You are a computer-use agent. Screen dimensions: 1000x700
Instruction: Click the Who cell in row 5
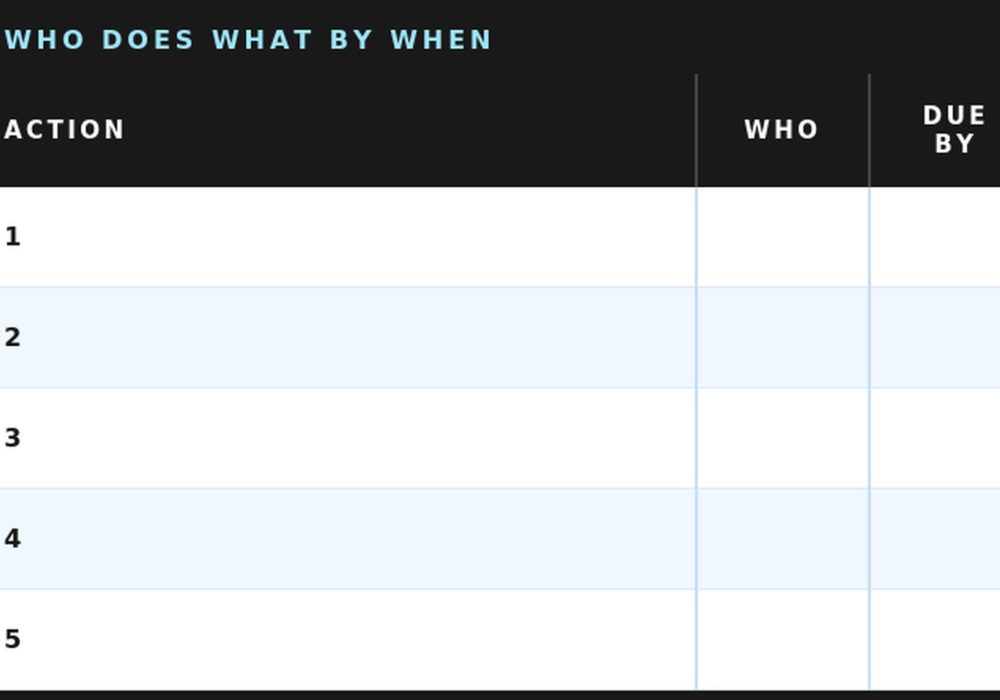(782, 639)
